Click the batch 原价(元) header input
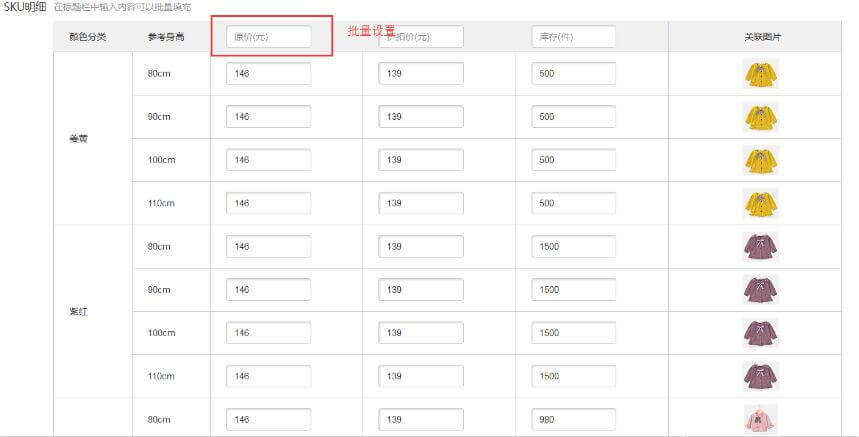This screenshot has width=859, height=437. (x=268, y=37)
